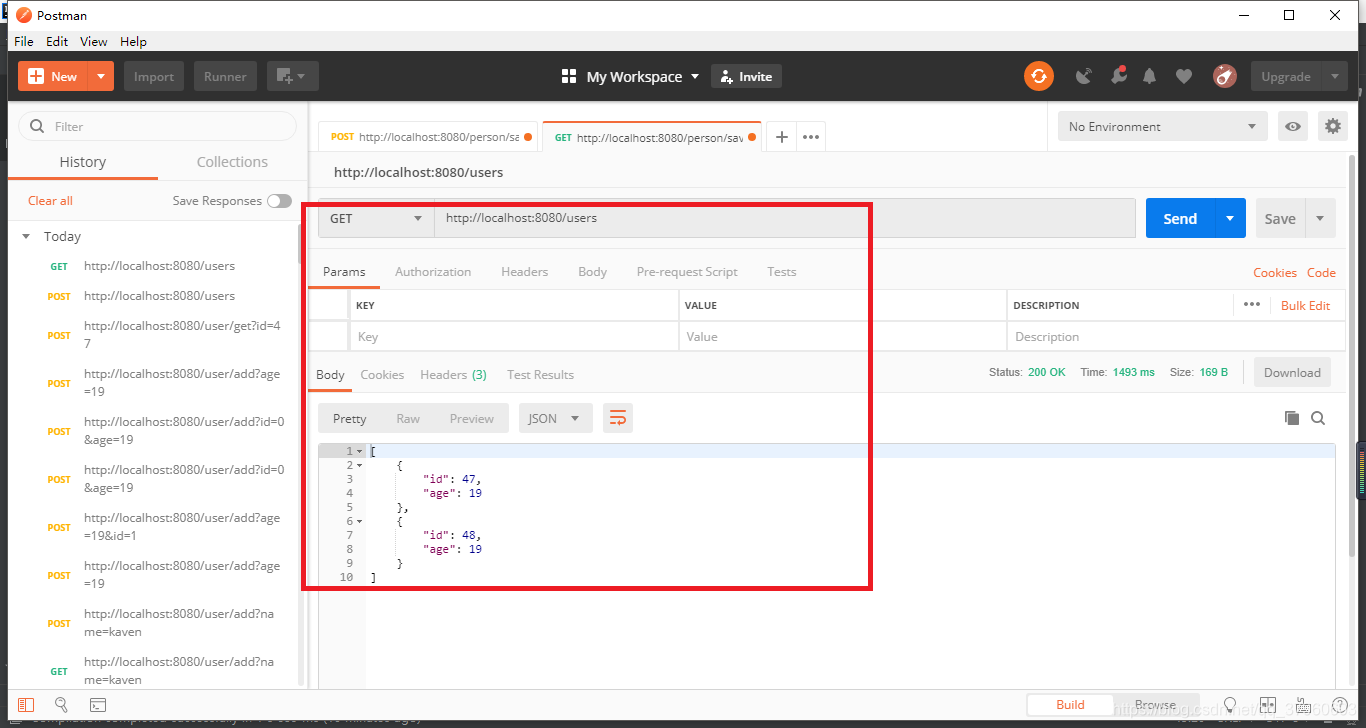Select the POST localhost:8080/person/sa request tab
The height and width of the screenshot is (728, 1366).
coord(428,137)
